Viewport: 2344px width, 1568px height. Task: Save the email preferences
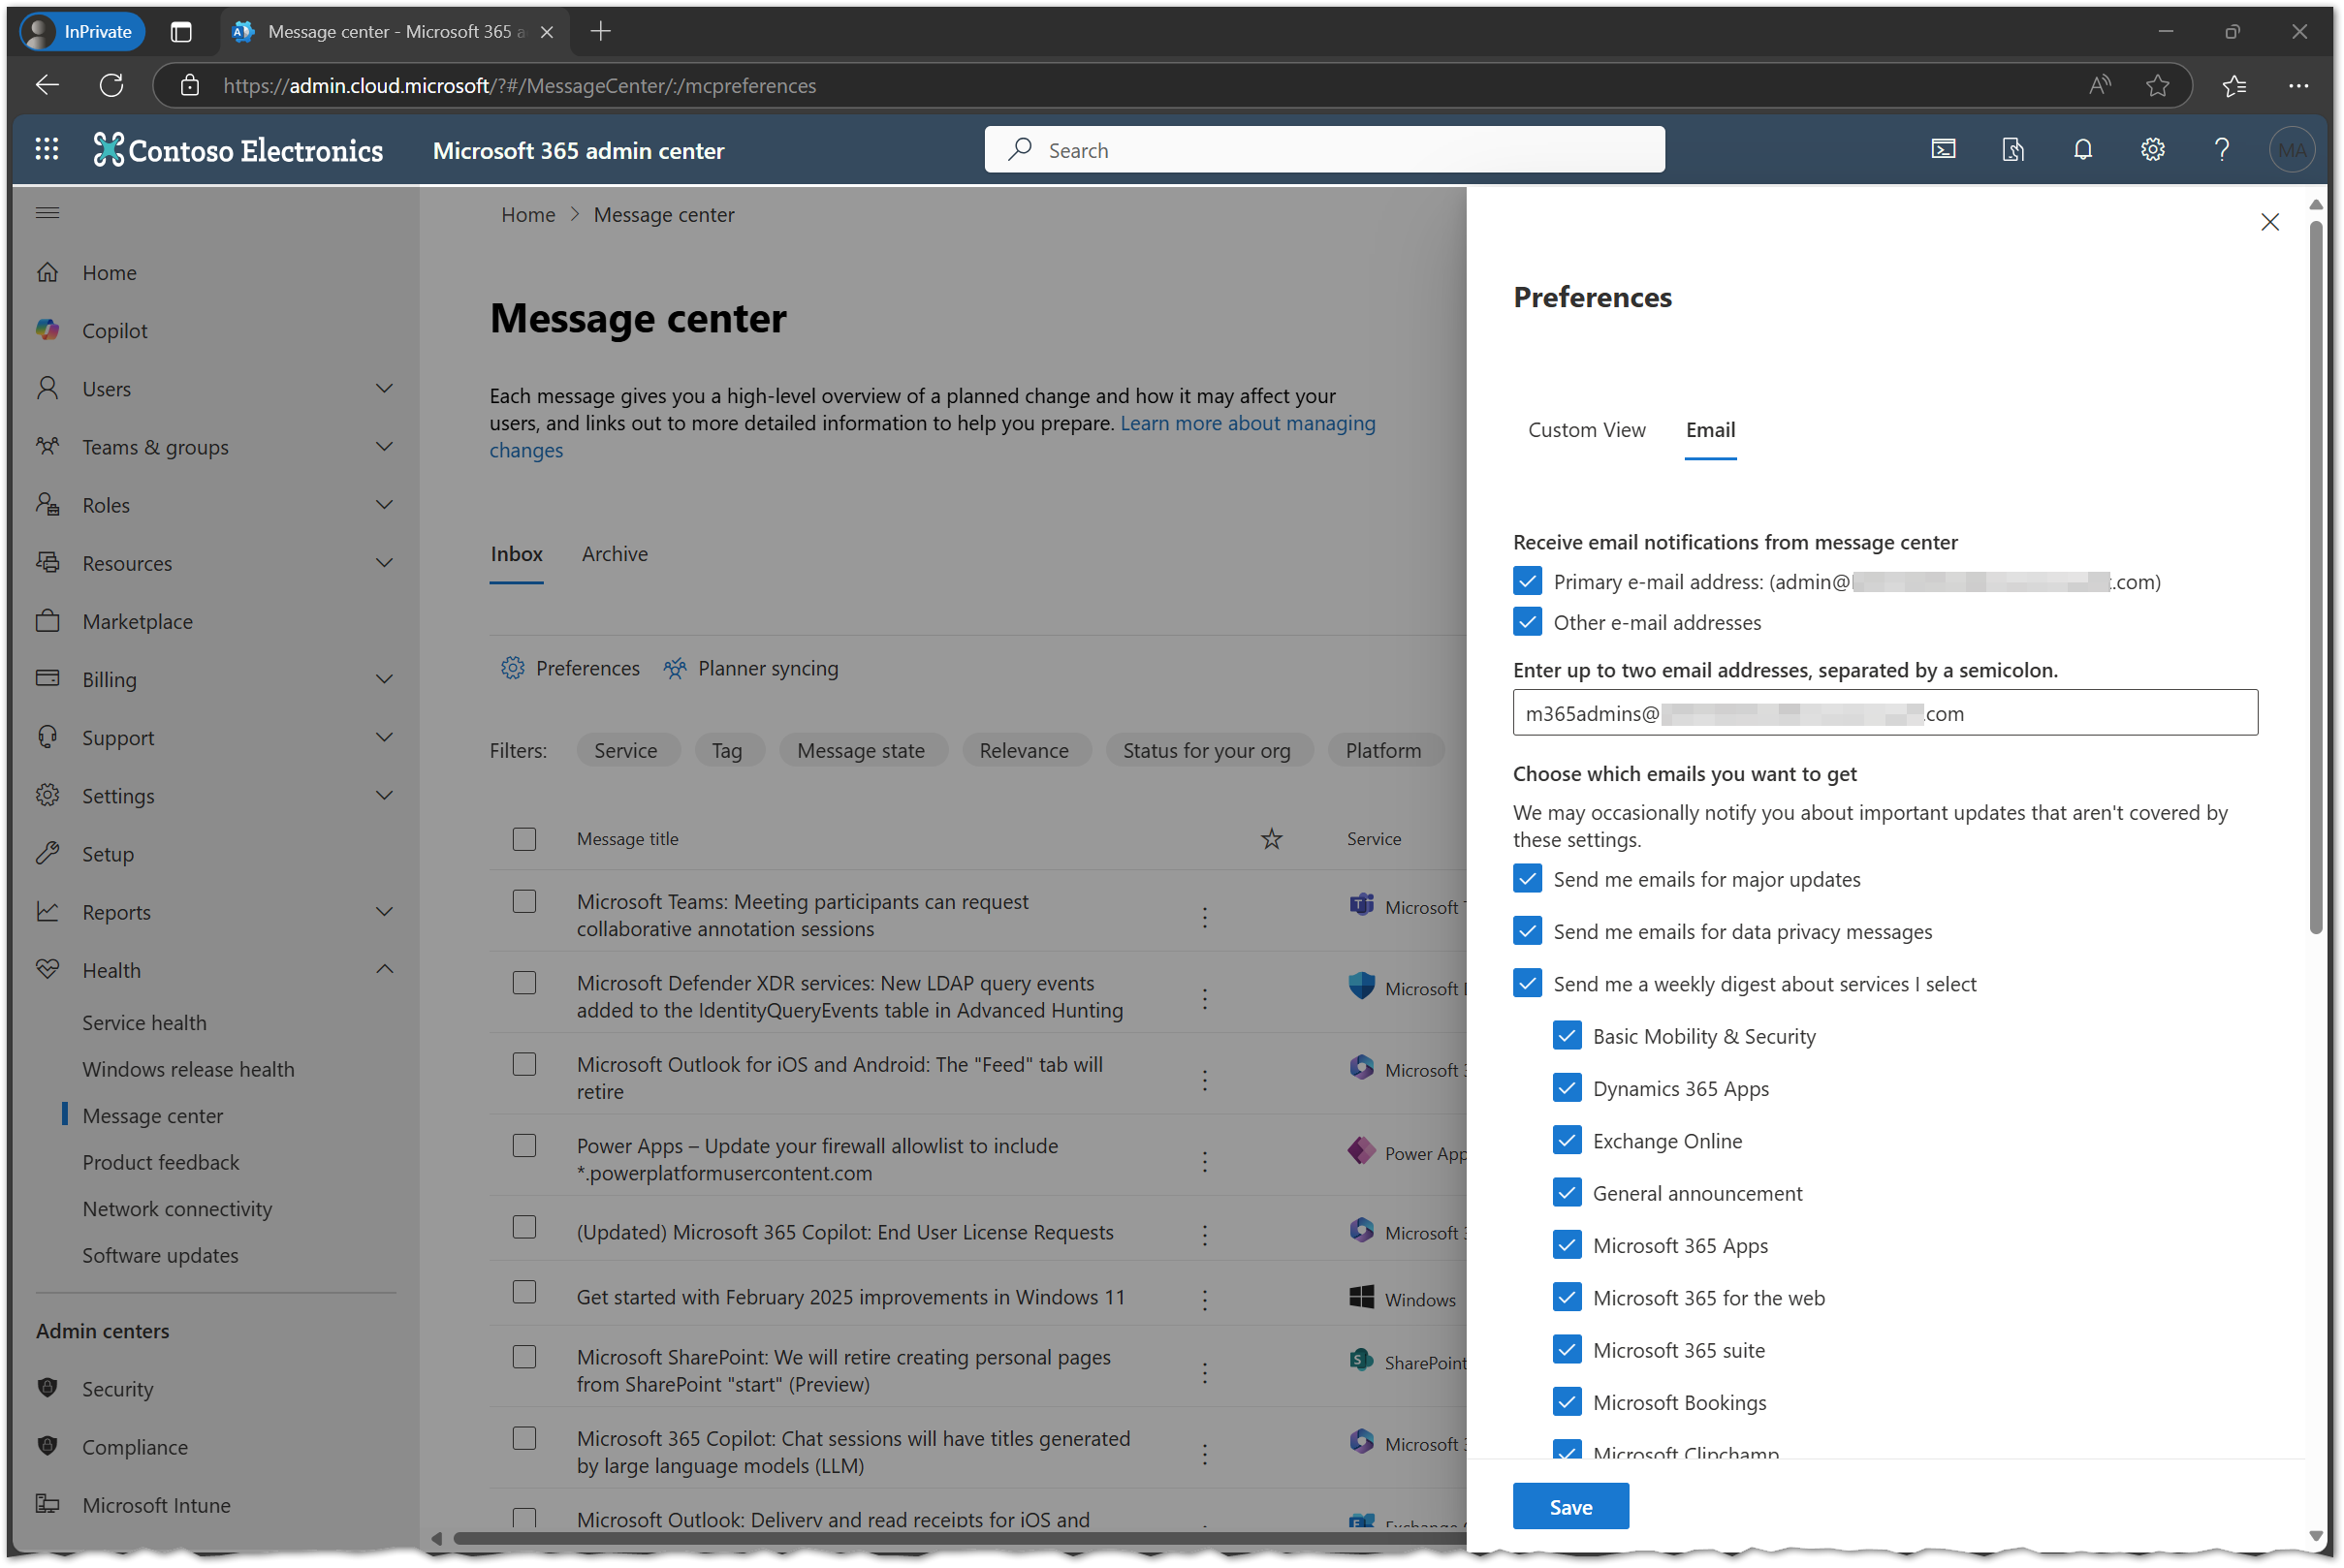(1570, 1506)
